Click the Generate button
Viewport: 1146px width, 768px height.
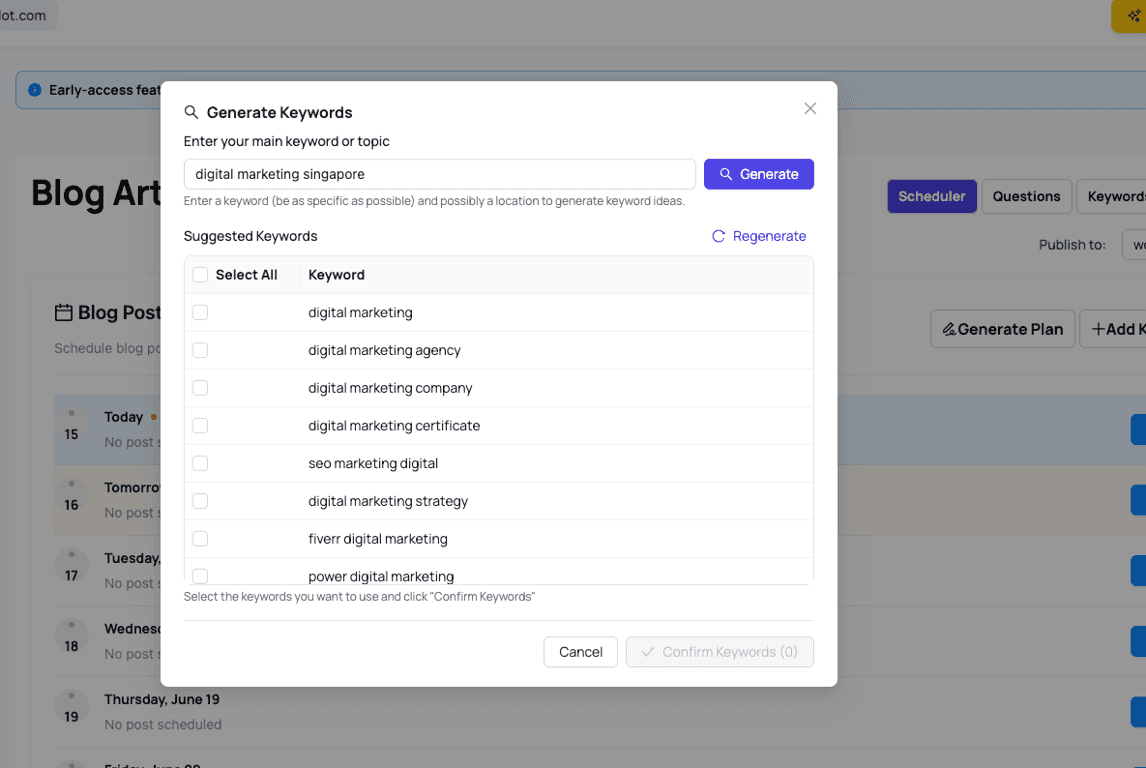click(x=759, y=174)
